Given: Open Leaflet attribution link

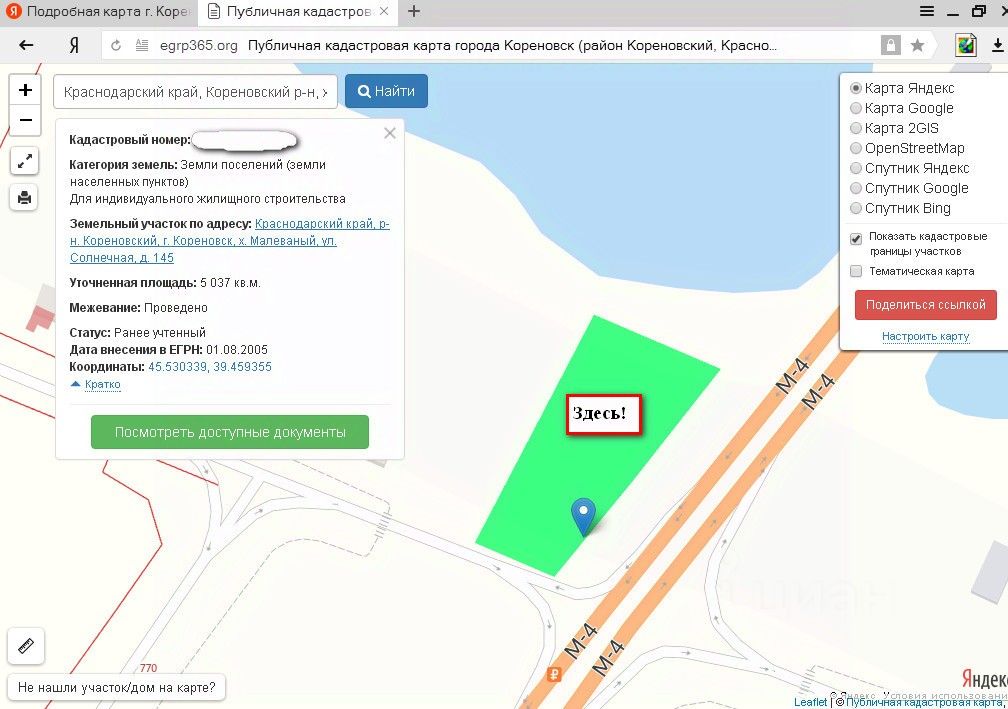Looking at the screenshot, I should point(810,702).
